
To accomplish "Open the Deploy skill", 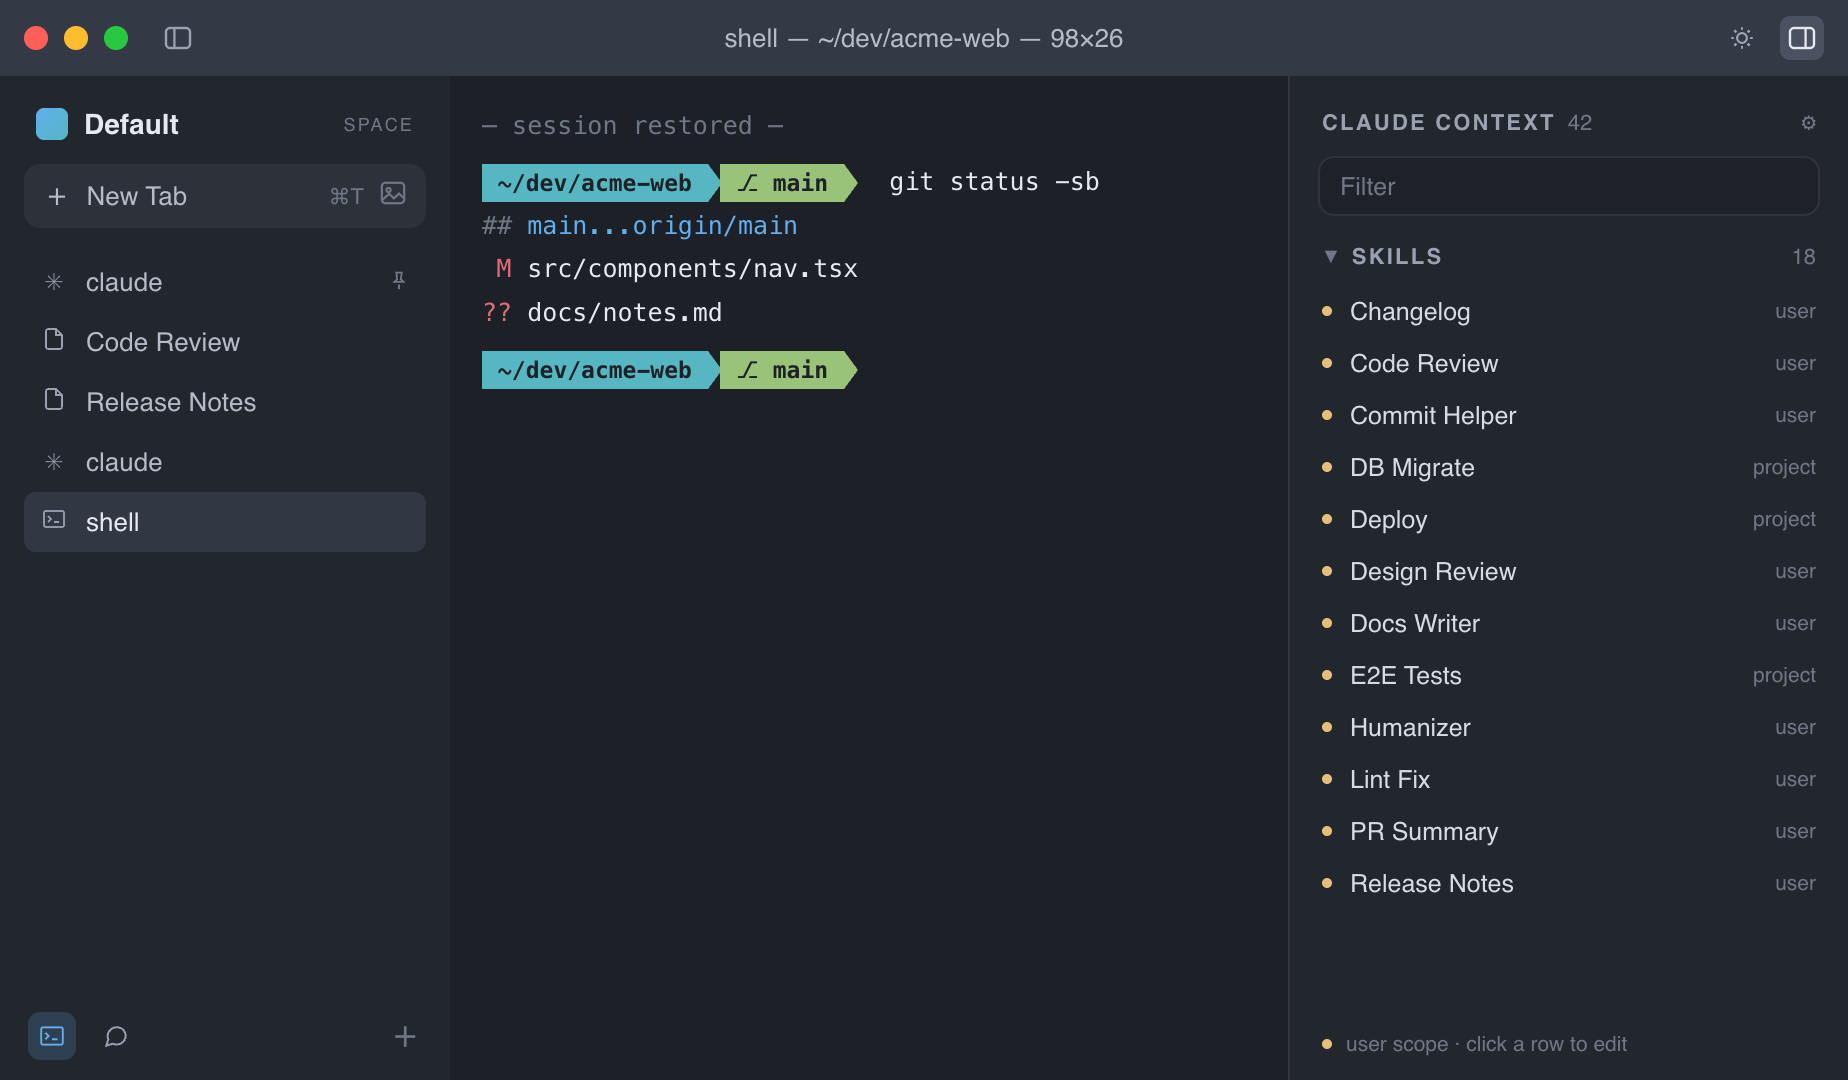I will click(x=1568, y=520).
